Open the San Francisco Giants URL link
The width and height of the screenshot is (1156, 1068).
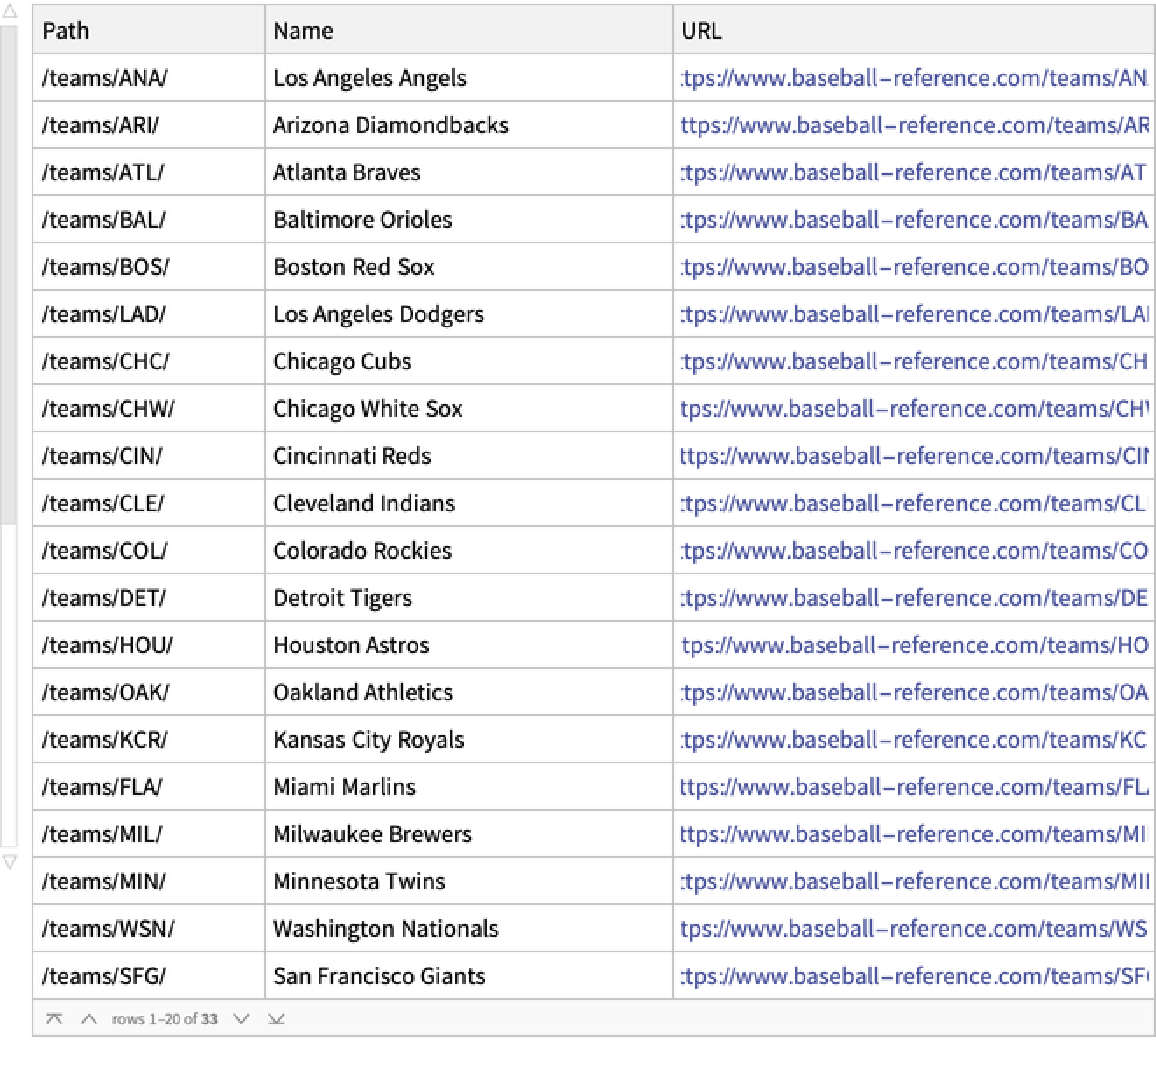tap(914, 976)
